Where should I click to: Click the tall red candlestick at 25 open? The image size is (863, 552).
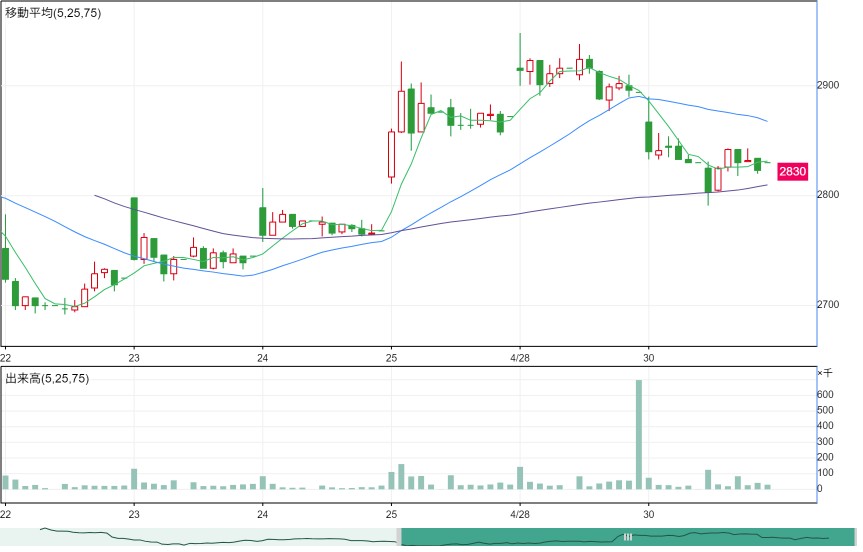point(391,154)
